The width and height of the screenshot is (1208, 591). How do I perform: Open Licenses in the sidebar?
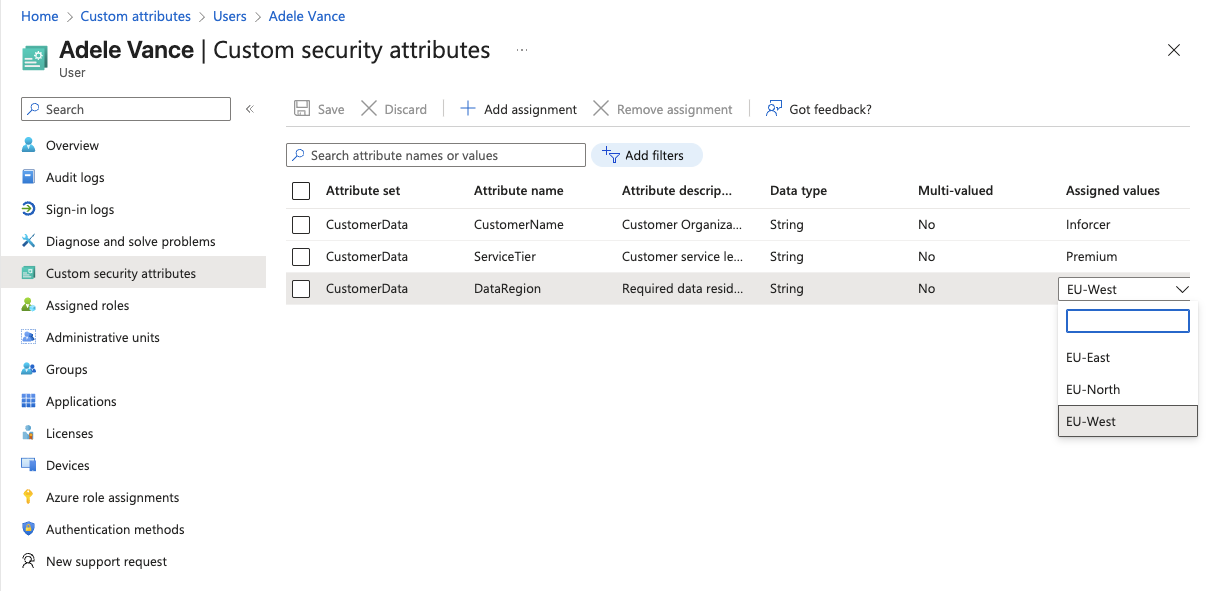point(69,433)
